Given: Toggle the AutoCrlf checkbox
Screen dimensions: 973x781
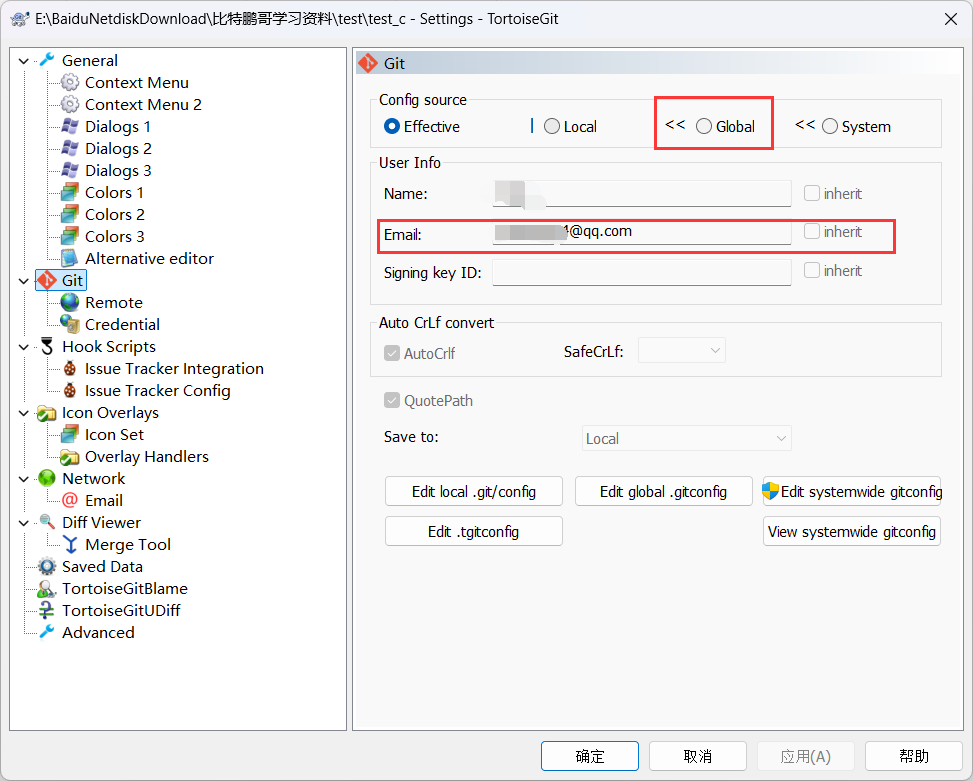Looking at the screenshot, I should tap(392, 354).
